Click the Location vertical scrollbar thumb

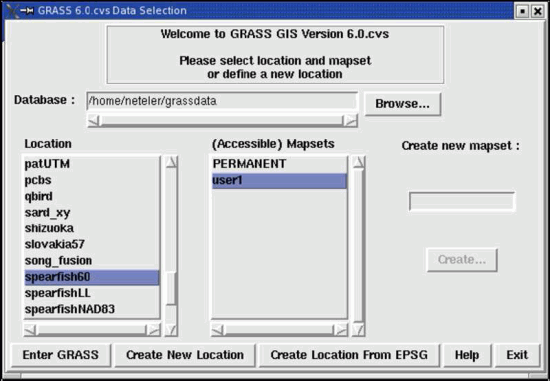[171, 288]
